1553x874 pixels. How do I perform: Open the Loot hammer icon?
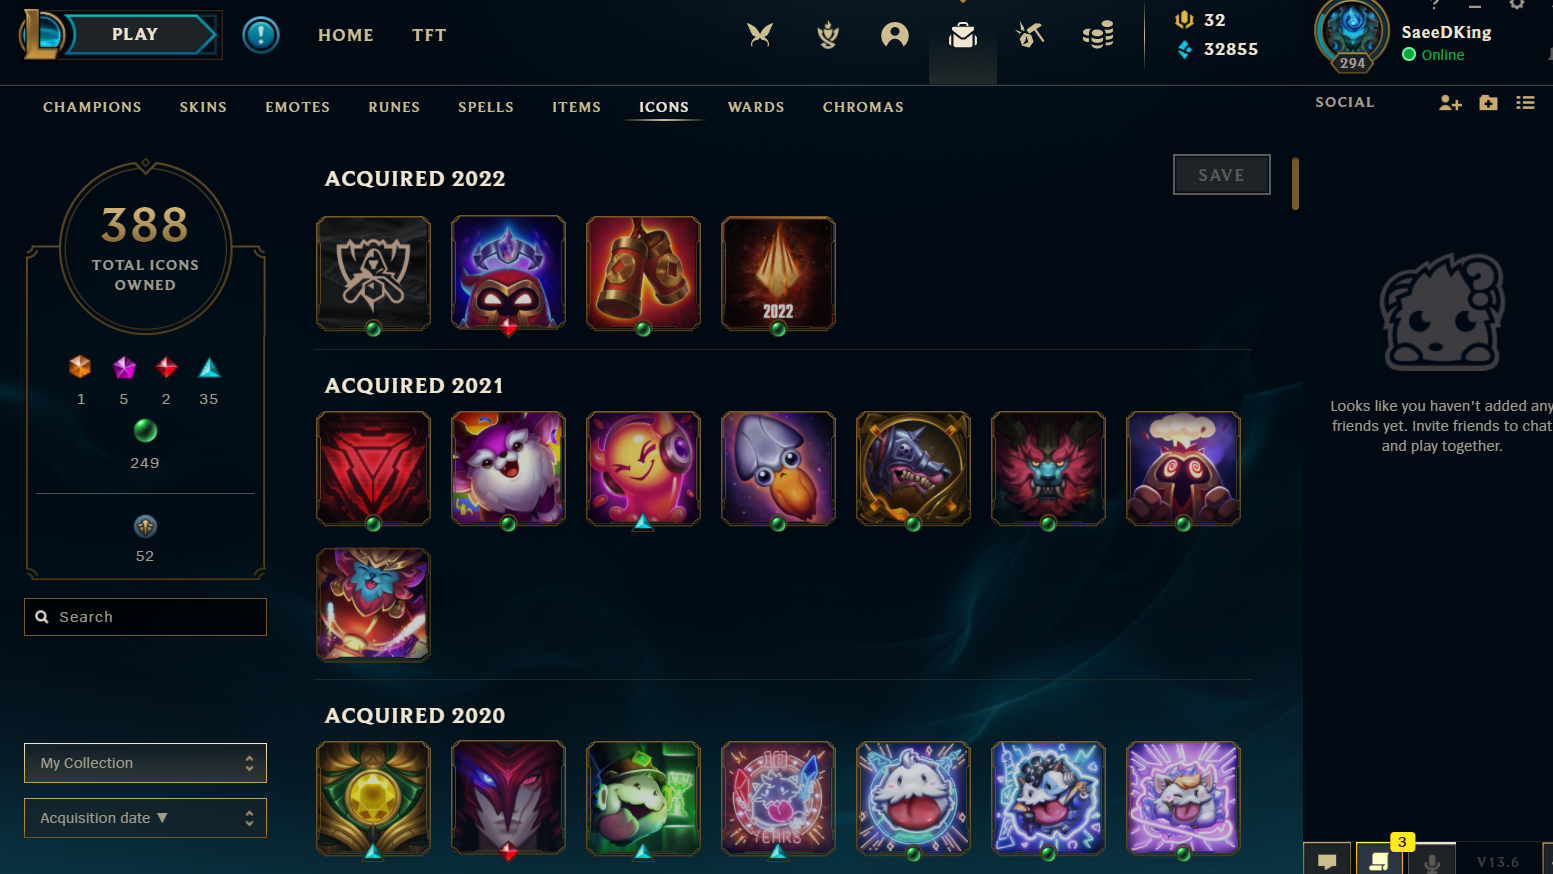[x=1030, y=35]
